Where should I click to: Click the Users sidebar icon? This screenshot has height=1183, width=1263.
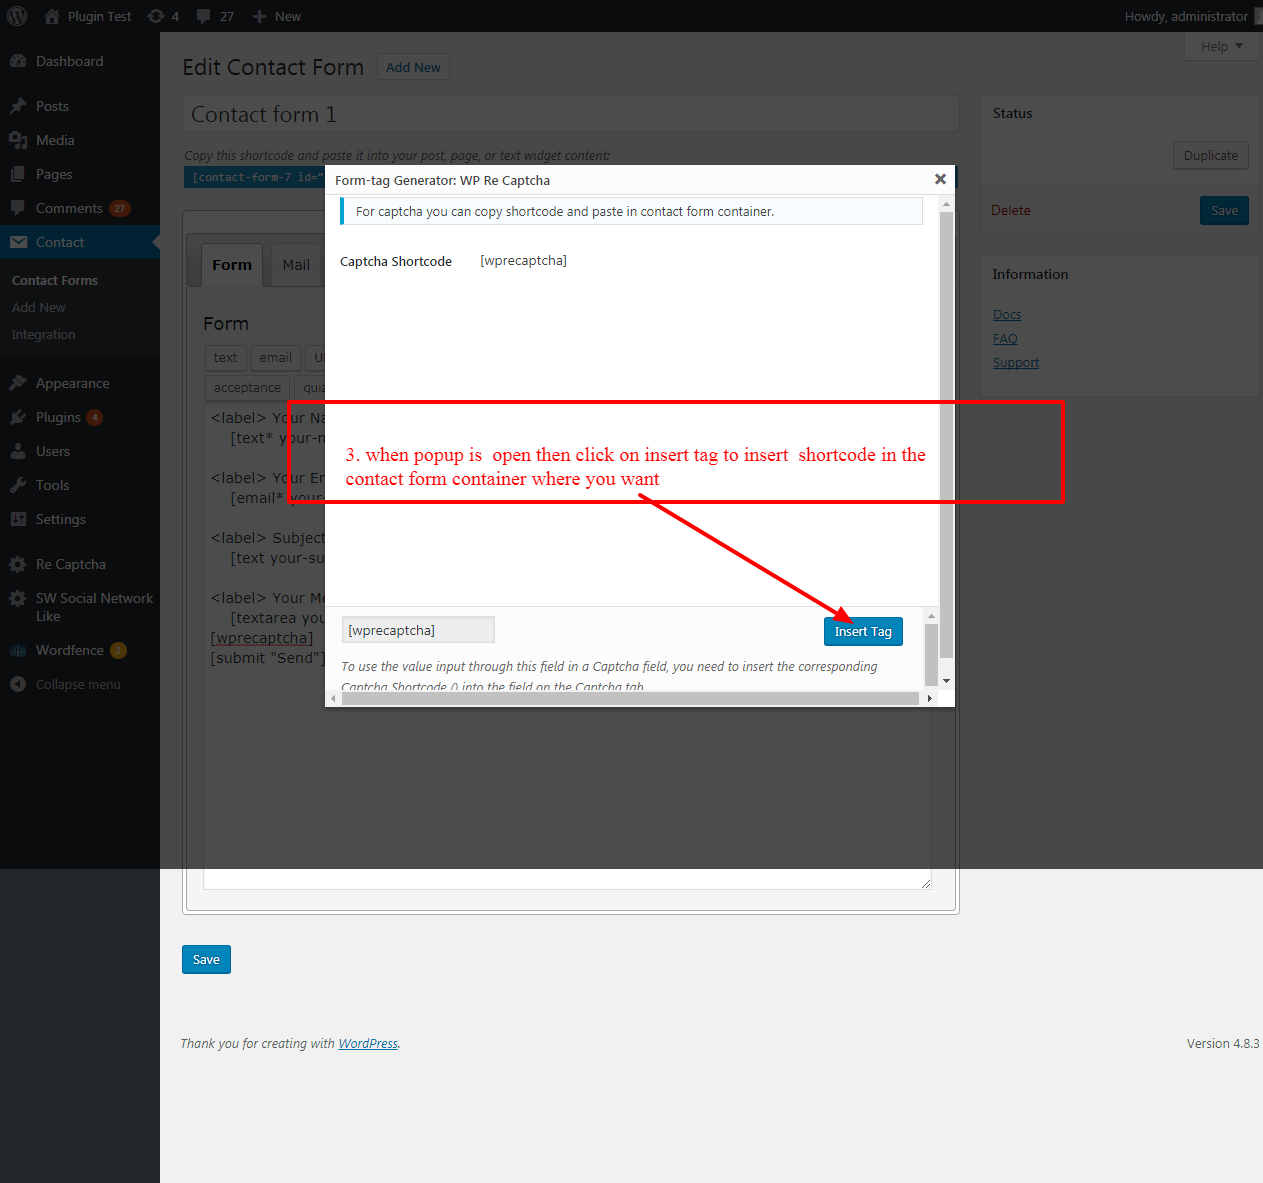pyautogui.click(x=18, y=451)
